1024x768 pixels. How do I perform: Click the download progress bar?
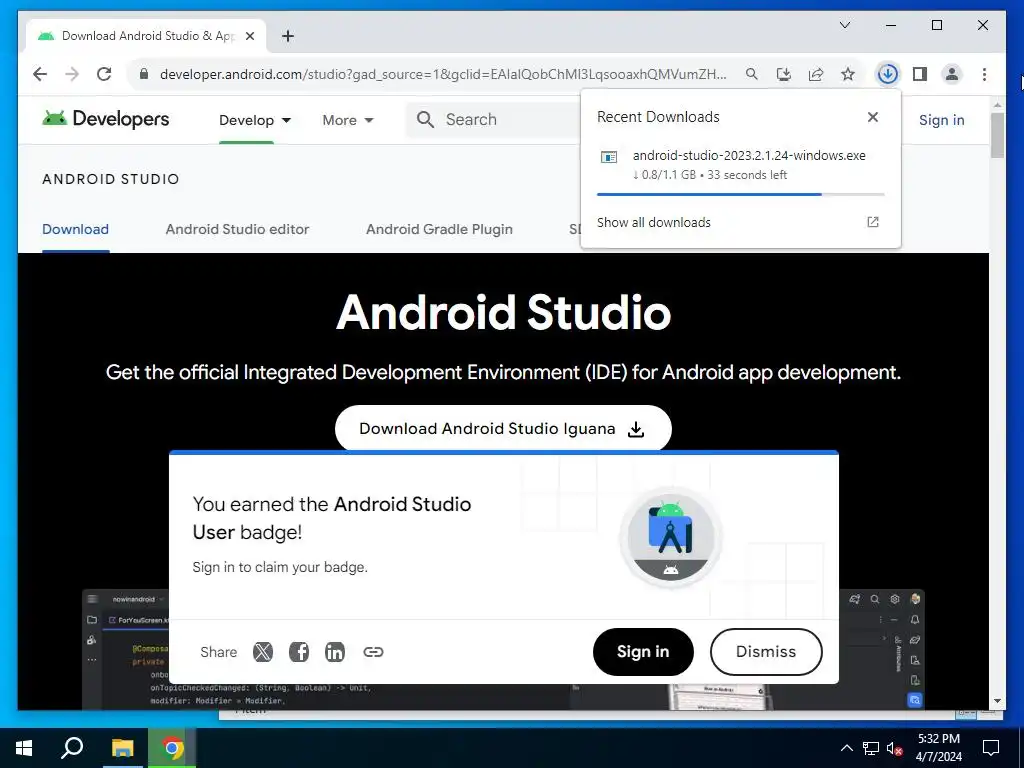click(741, 194)
